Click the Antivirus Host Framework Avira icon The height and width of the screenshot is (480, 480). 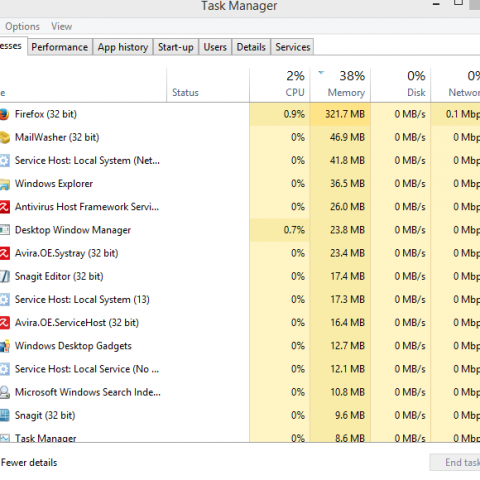[5, 207]
